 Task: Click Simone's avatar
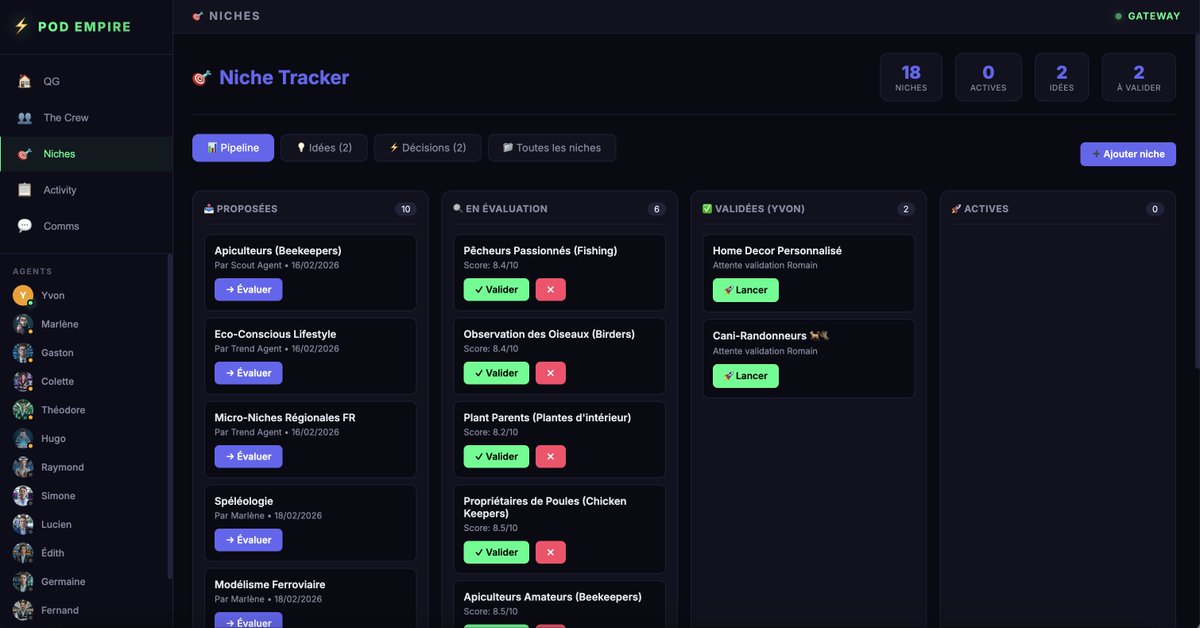23,496
